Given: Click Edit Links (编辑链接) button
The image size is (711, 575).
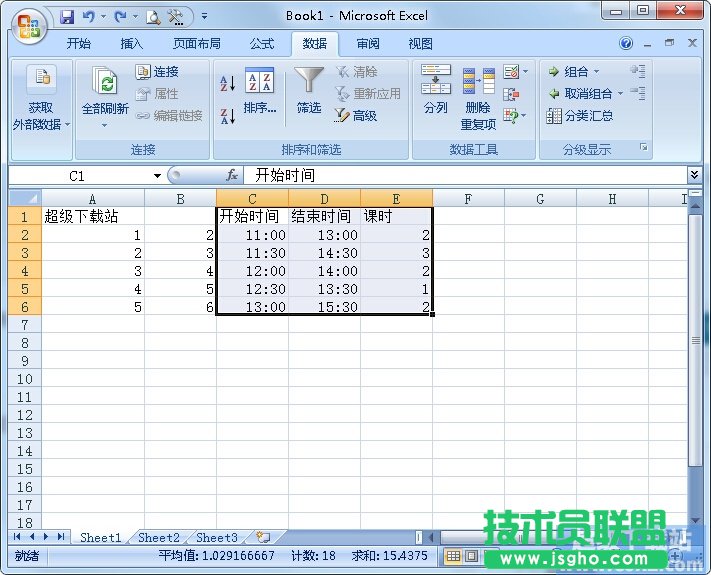Looking at the screenshot, I should point(169,116).
